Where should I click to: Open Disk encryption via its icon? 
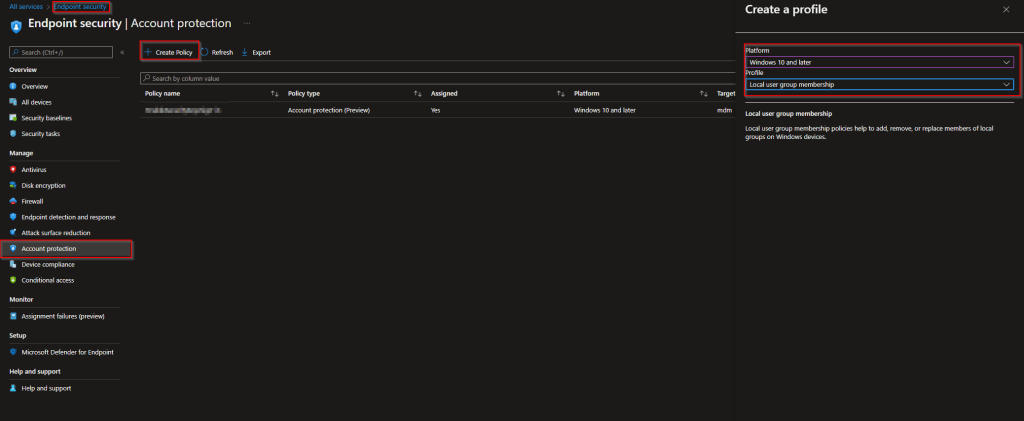13,185
